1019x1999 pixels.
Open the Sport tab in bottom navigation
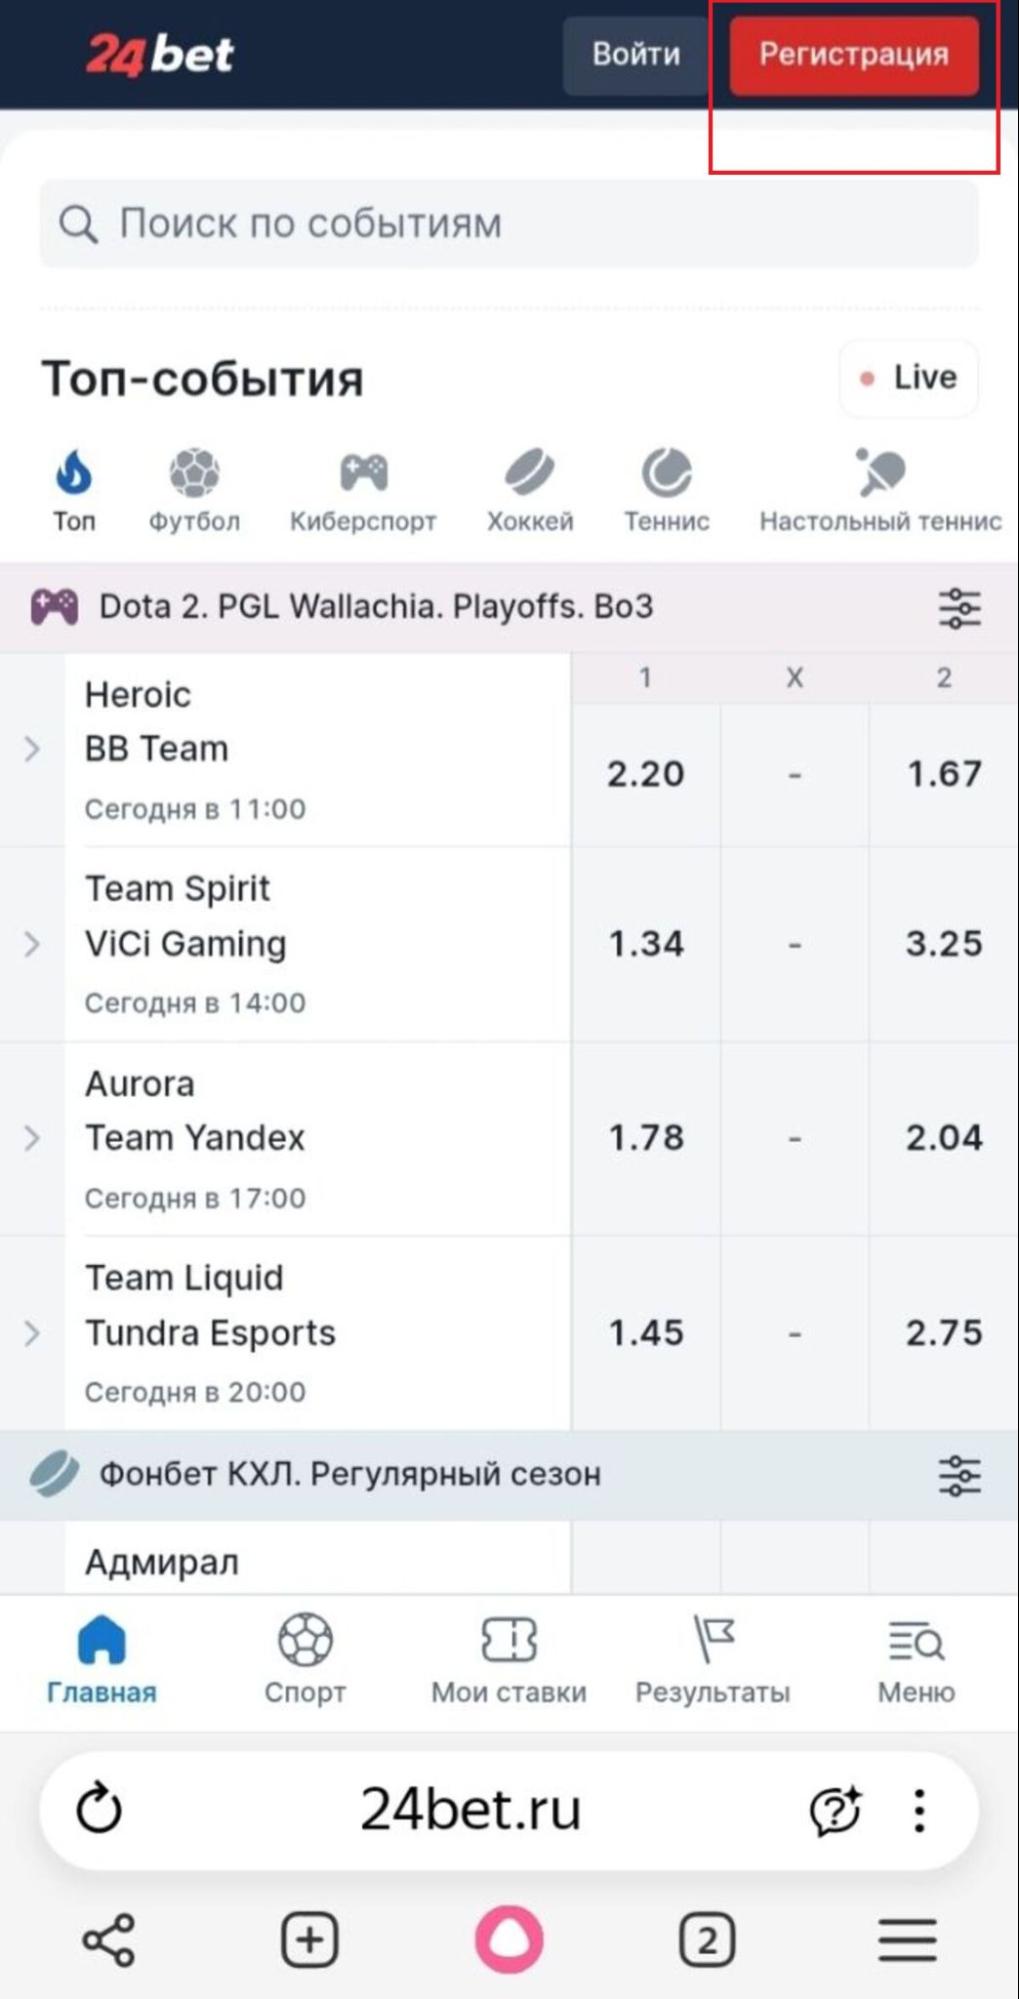(x=305, y=1659)
